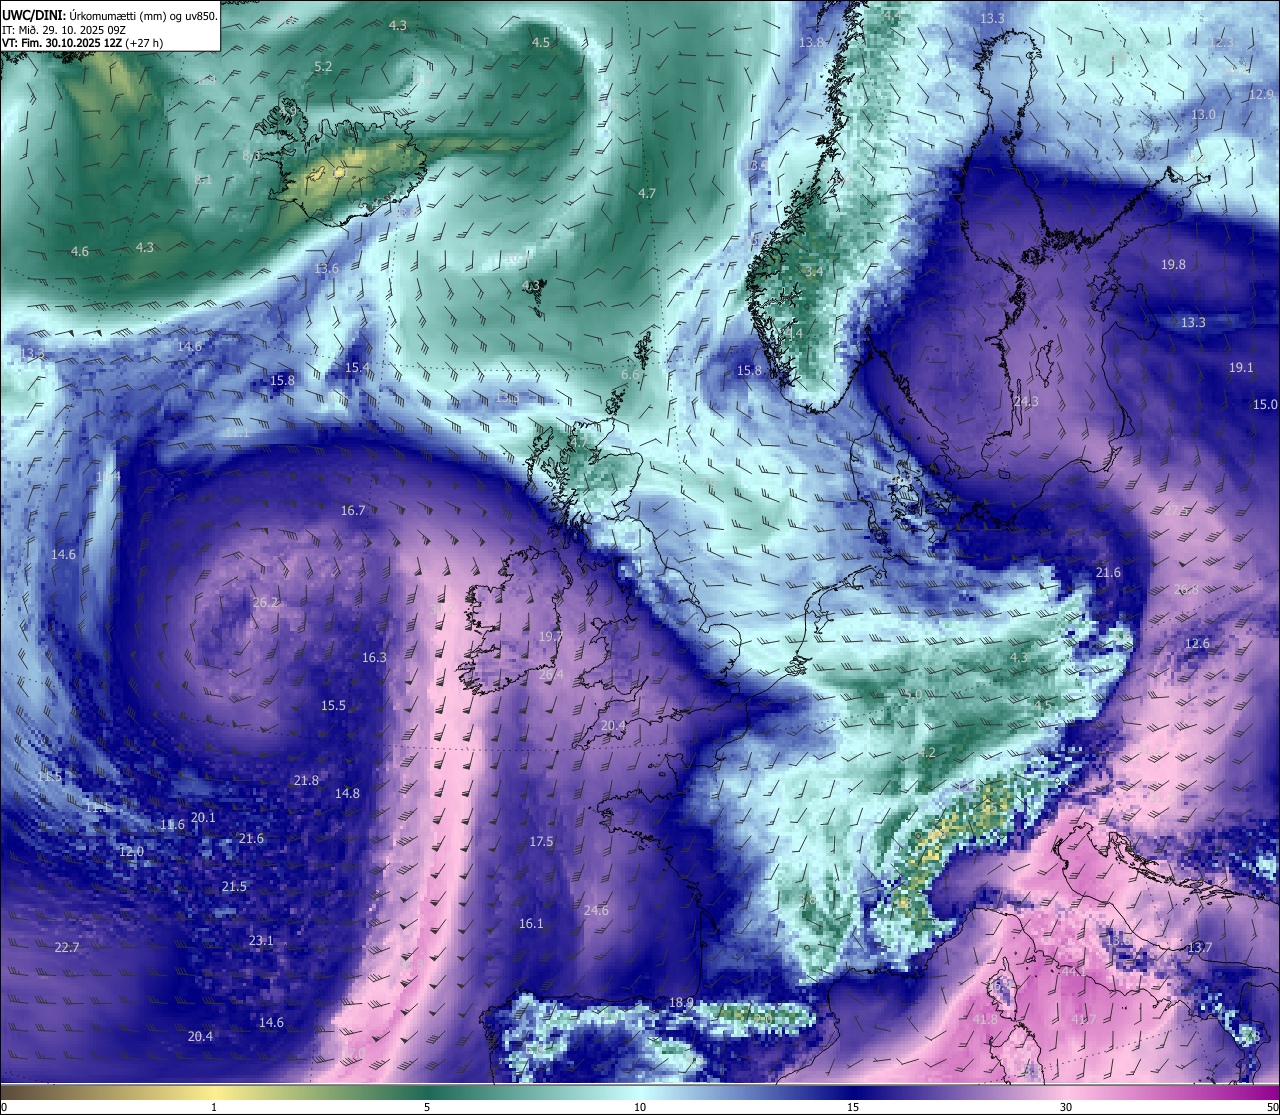Click the 12.9 value label
Viewport: 1280px width, 1115px height.
point(1261,95)
